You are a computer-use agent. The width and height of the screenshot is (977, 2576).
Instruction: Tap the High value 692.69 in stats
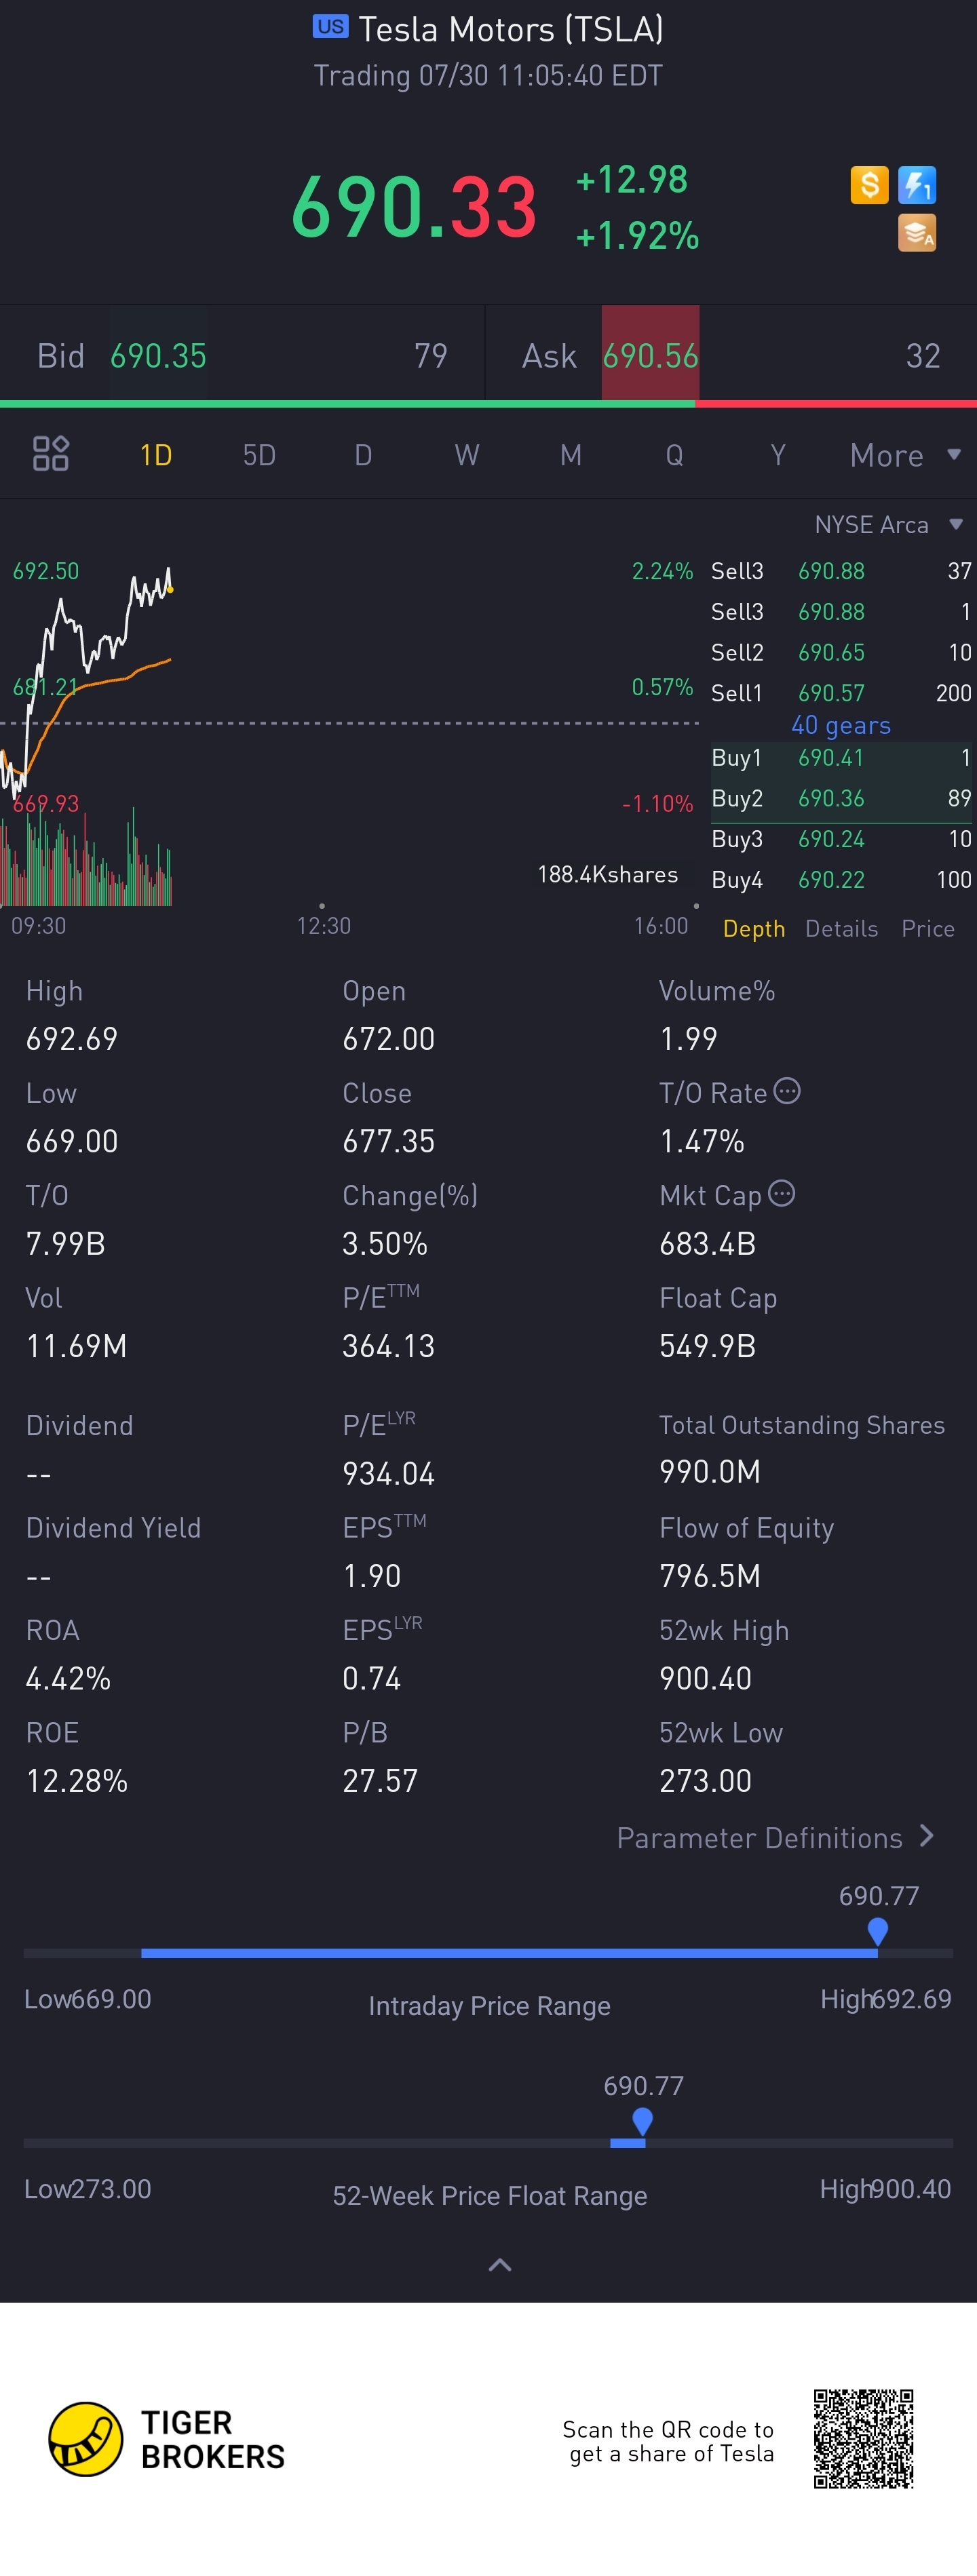[x=72, y=1039]
